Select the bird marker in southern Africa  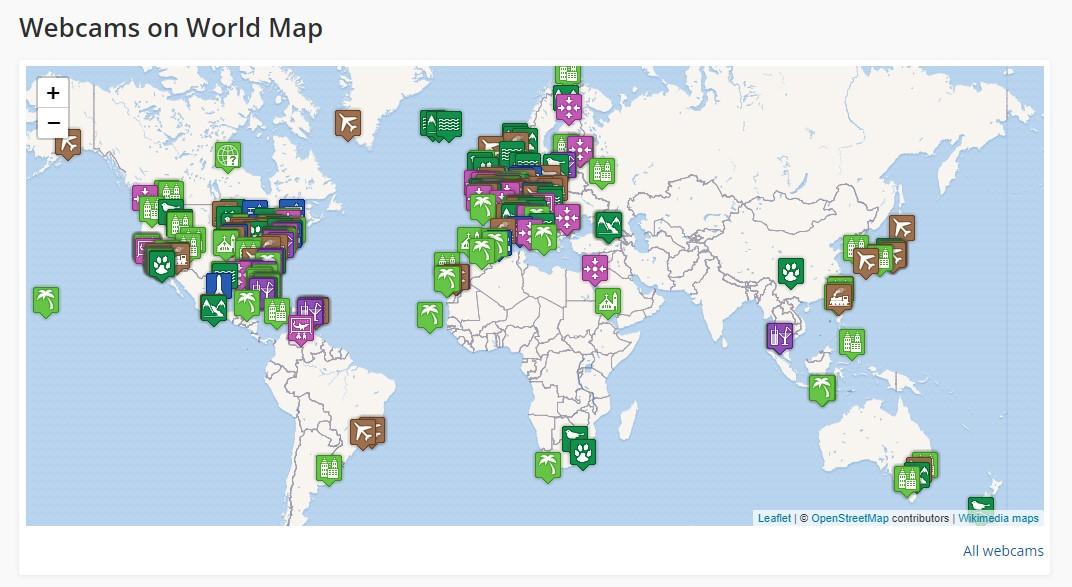574,435
